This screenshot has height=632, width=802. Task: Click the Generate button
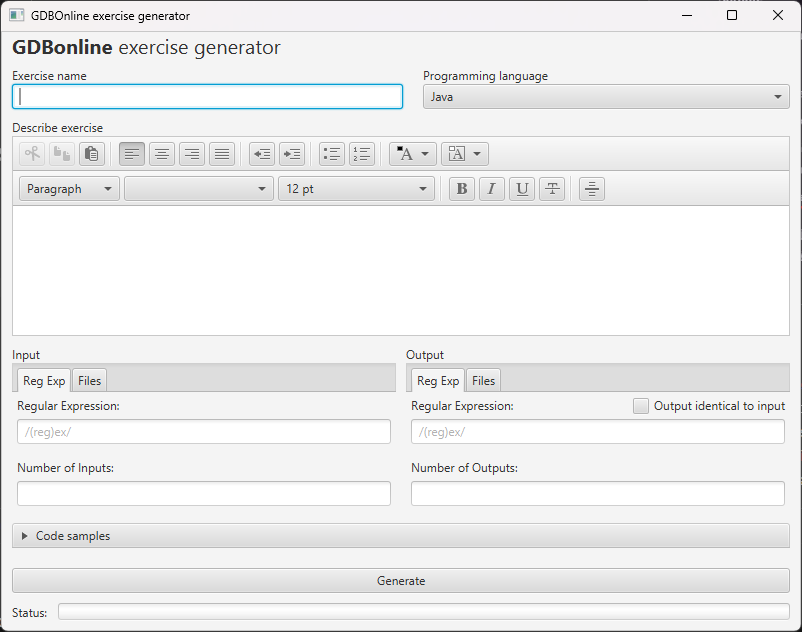401,580
